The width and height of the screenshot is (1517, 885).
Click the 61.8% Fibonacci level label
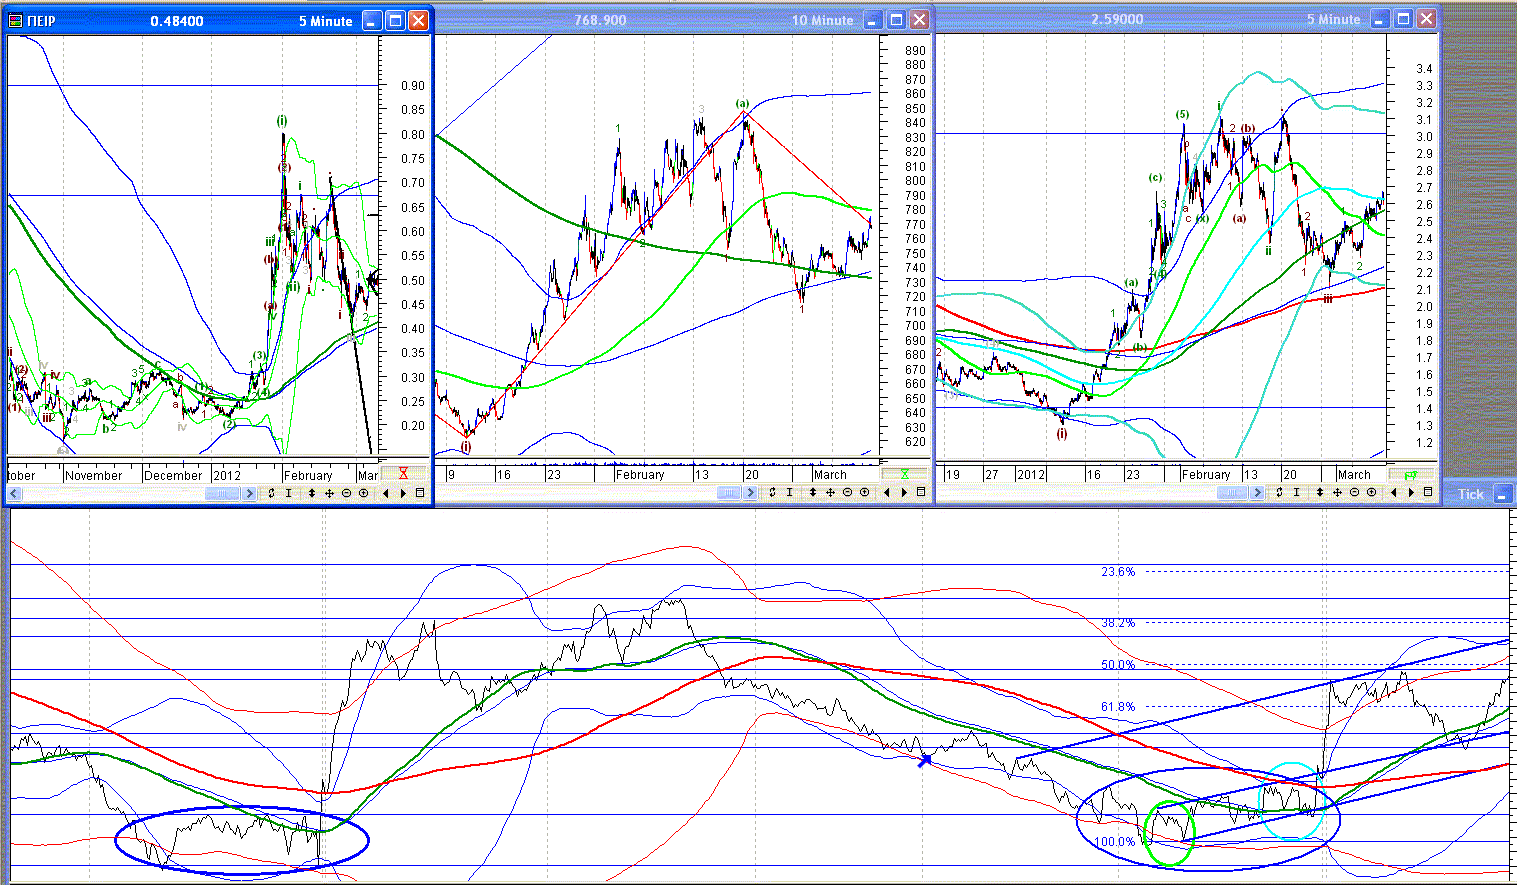1118,707
